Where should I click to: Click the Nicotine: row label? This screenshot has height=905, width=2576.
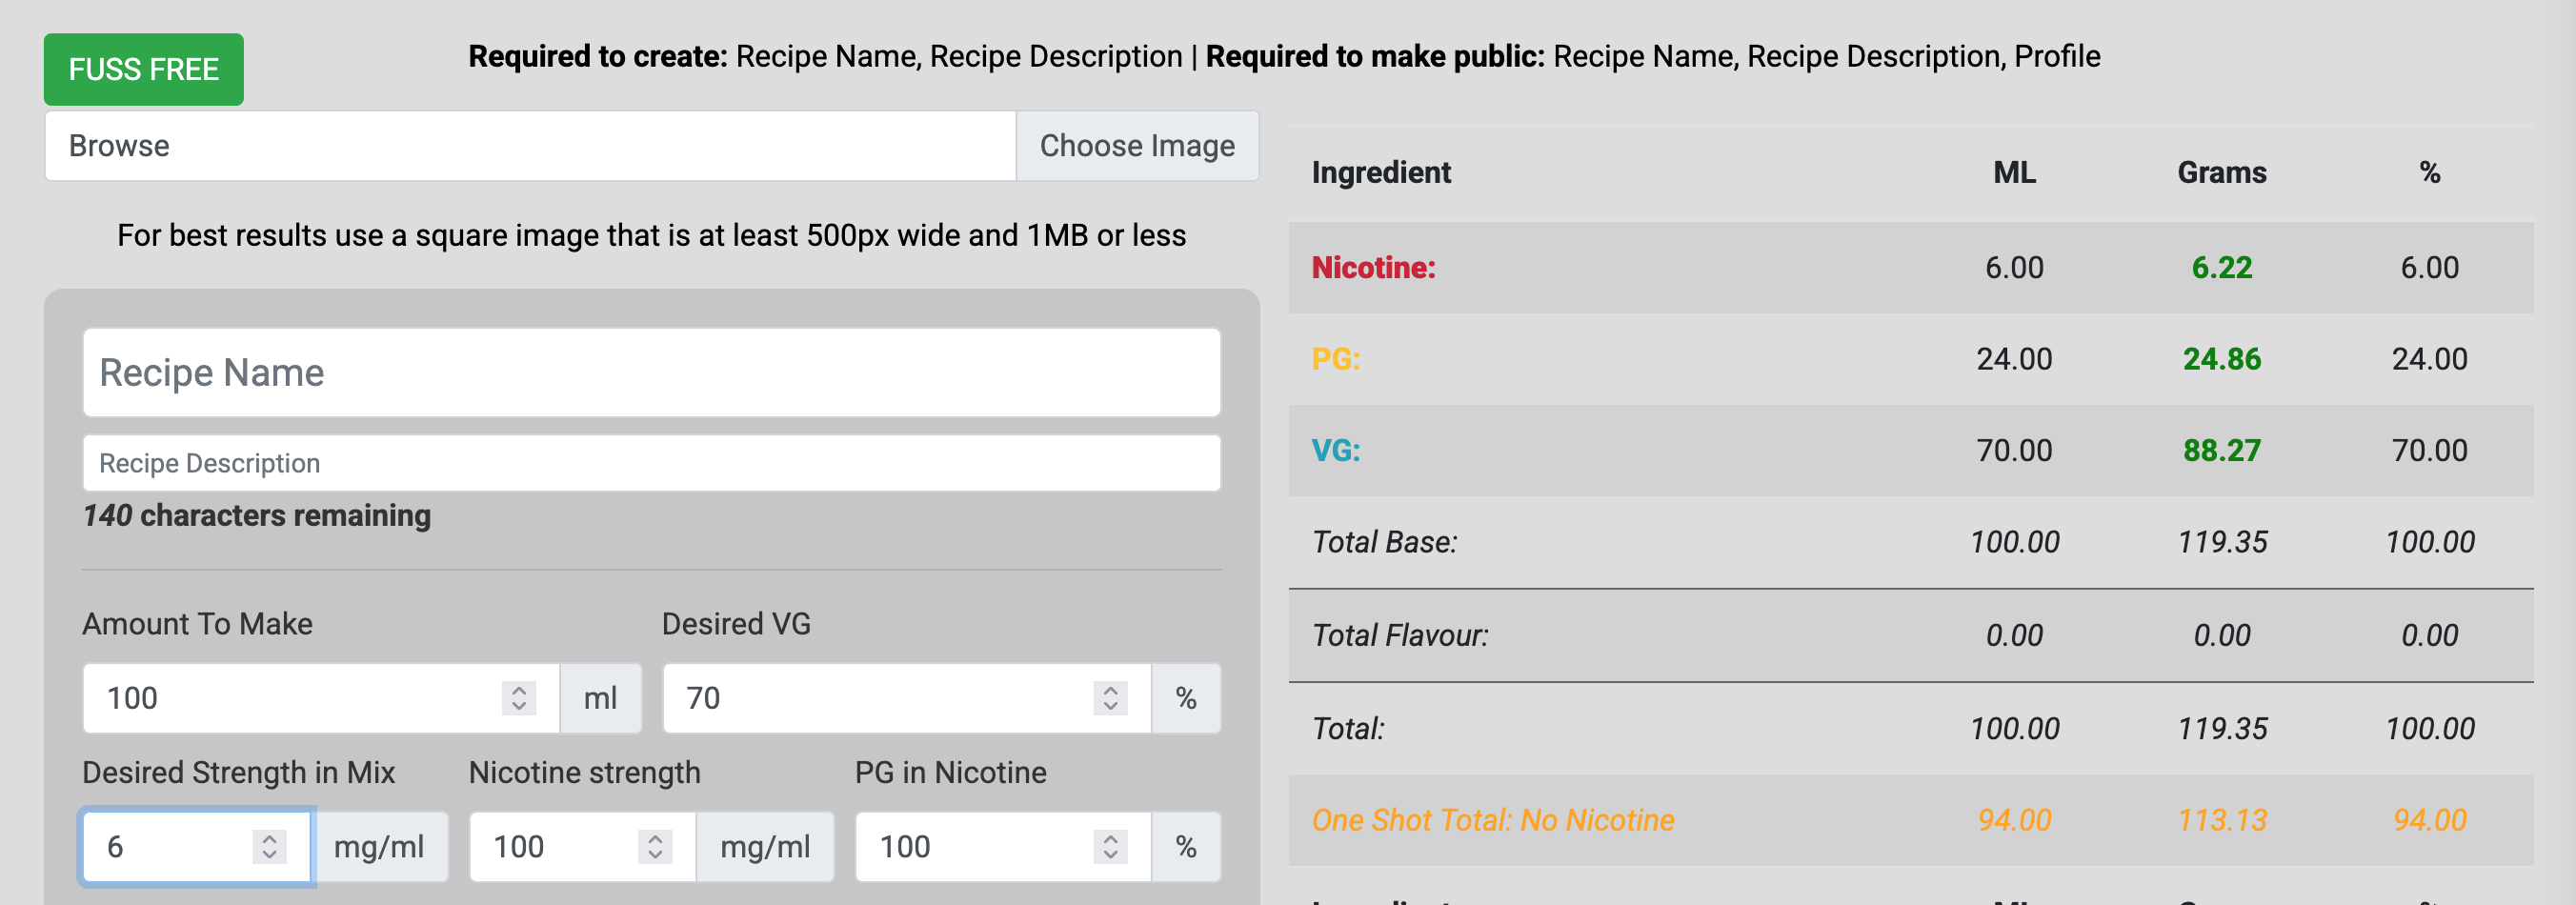[1373, 268]
